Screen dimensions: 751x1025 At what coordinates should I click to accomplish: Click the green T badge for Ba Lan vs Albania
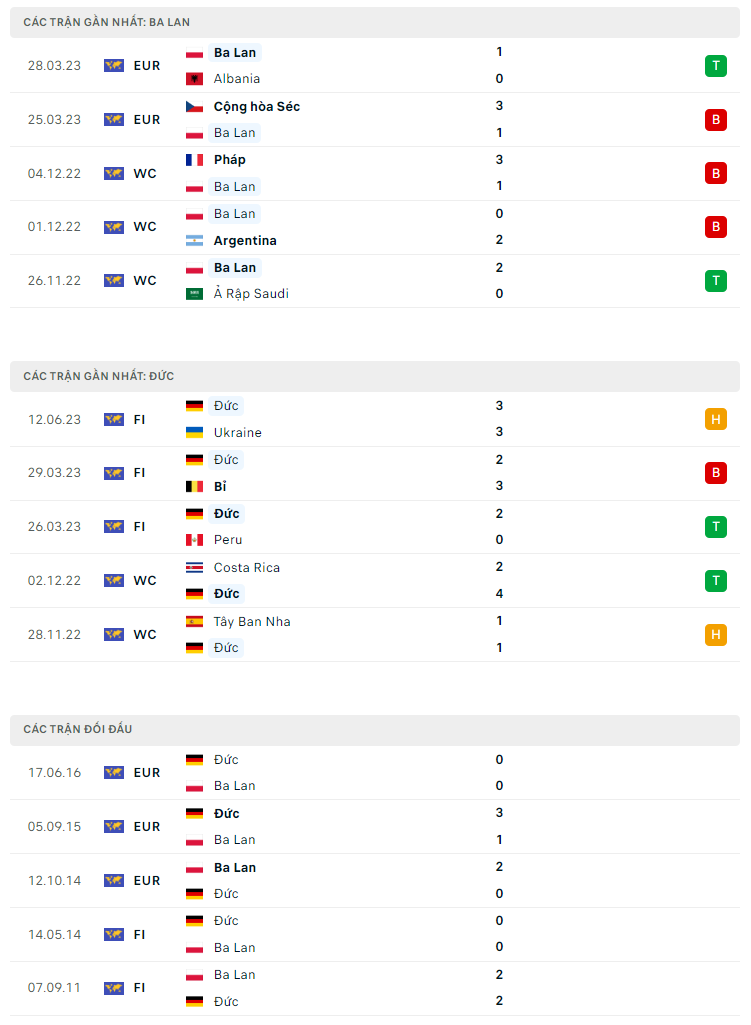715,66
